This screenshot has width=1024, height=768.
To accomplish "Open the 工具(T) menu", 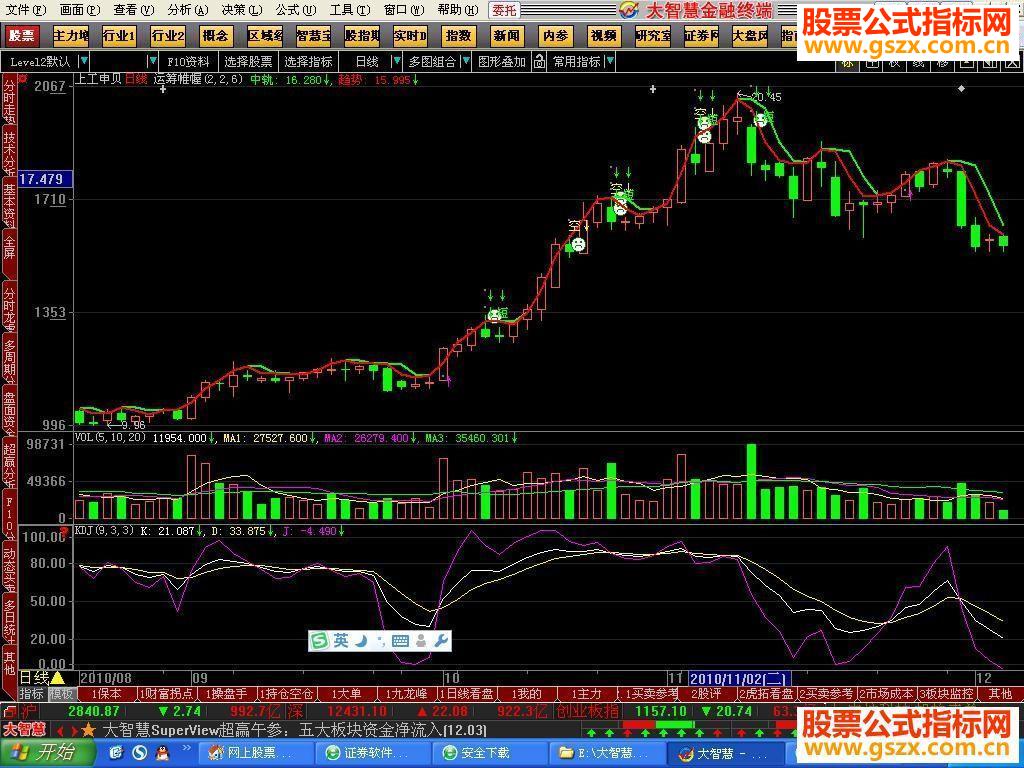I will coord(350,10).
